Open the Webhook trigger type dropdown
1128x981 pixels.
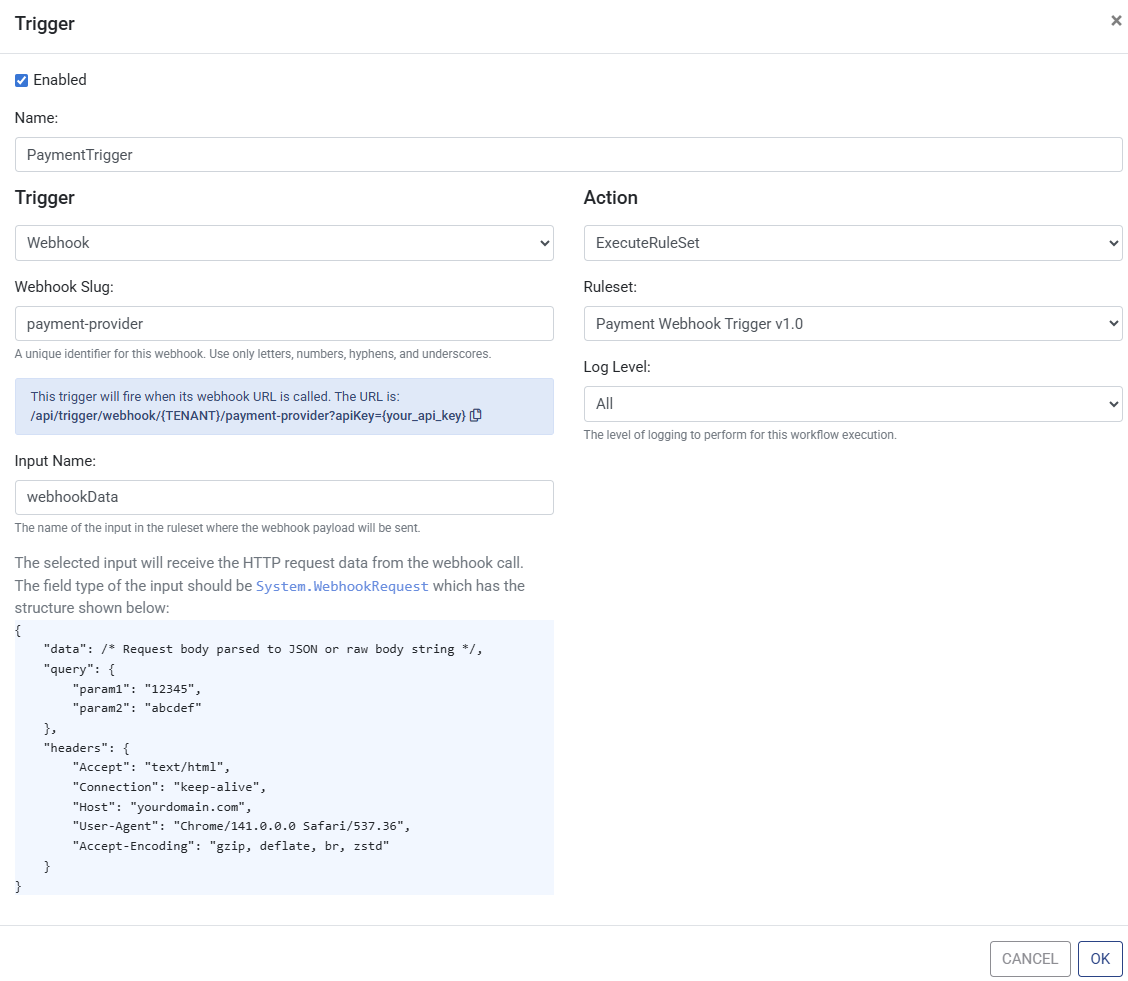(x=284, y=243)
